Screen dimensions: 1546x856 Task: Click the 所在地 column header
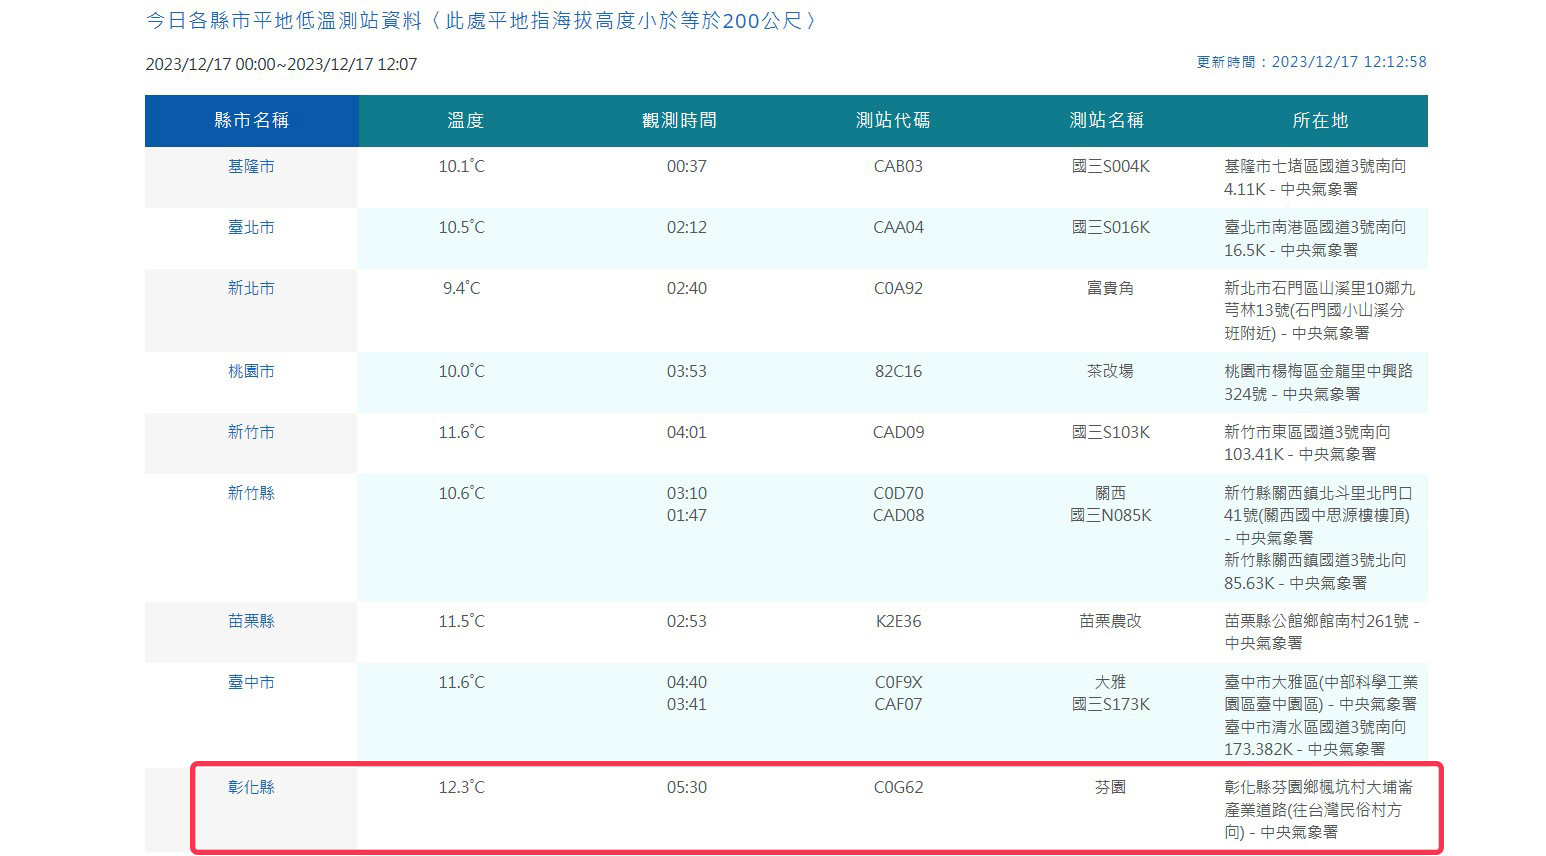(1321, 121)
